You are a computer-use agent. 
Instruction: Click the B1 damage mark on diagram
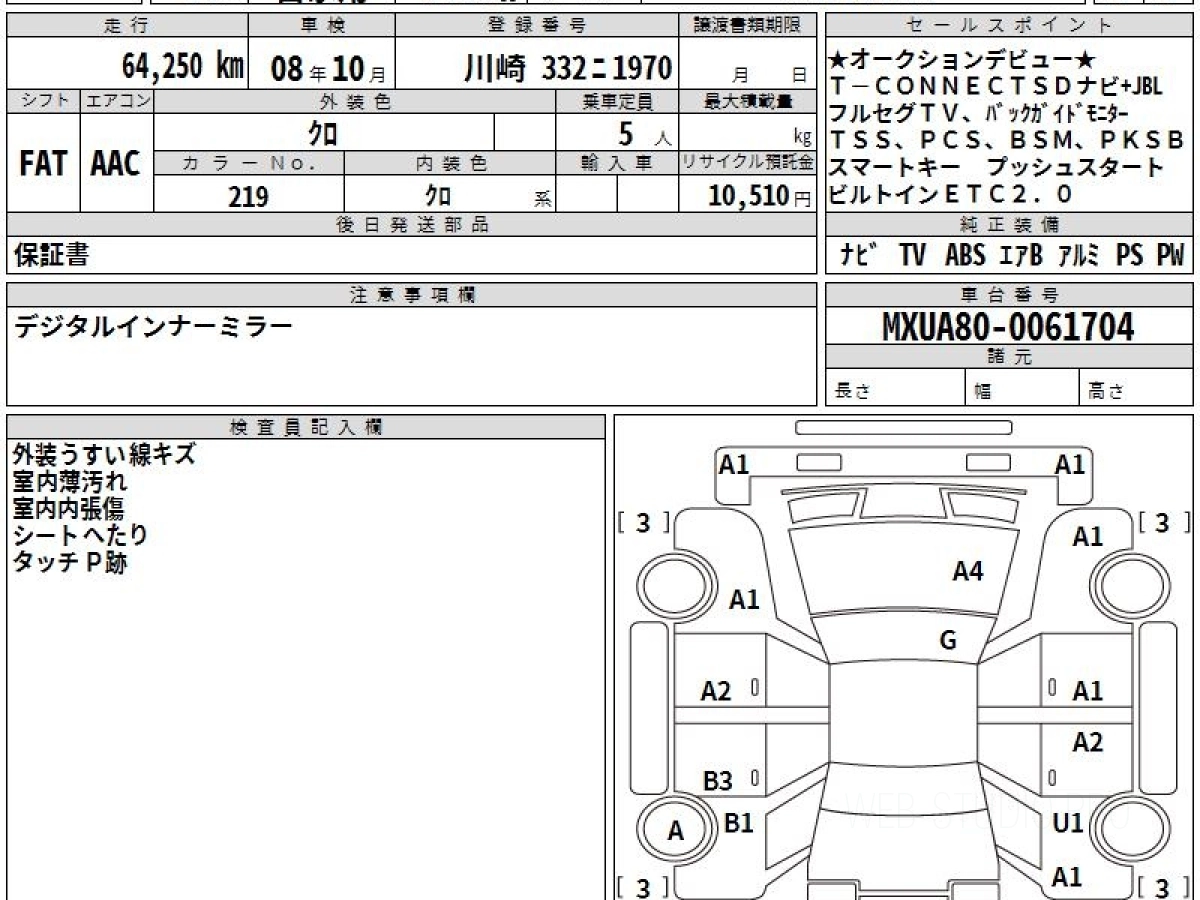click(738, 823)
